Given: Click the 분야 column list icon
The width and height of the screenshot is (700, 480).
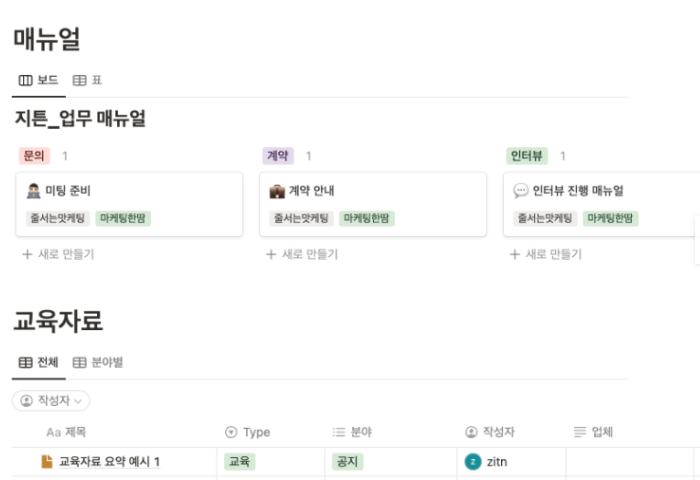Looking at the screenshot, I should [338, 432].
